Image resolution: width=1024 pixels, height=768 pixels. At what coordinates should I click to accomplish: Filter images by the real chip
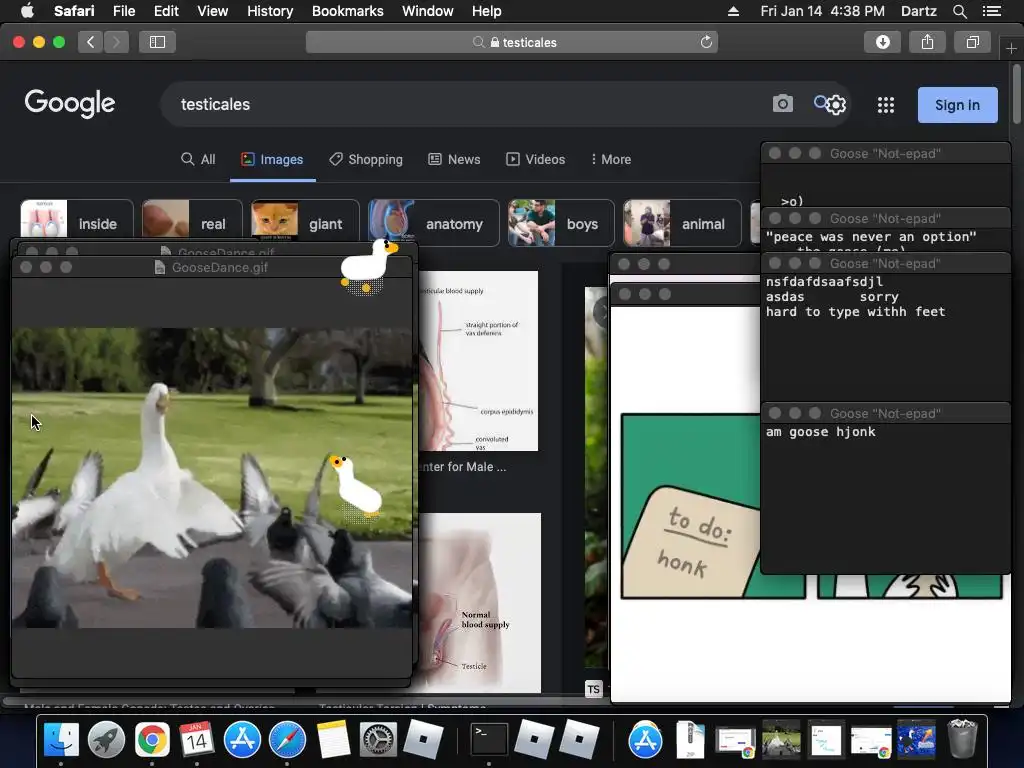(192, 223)
